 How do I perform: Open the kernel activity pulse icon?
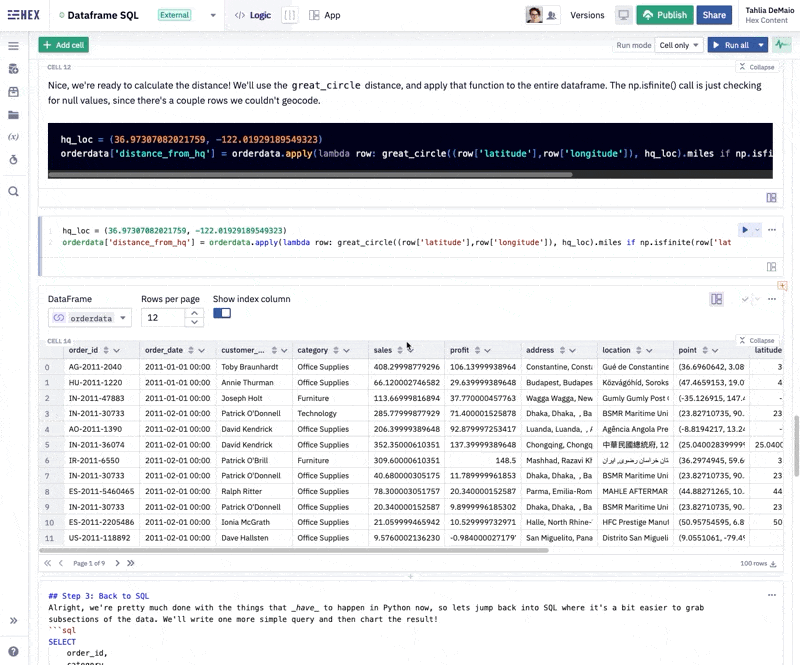(x=782, y=45)
